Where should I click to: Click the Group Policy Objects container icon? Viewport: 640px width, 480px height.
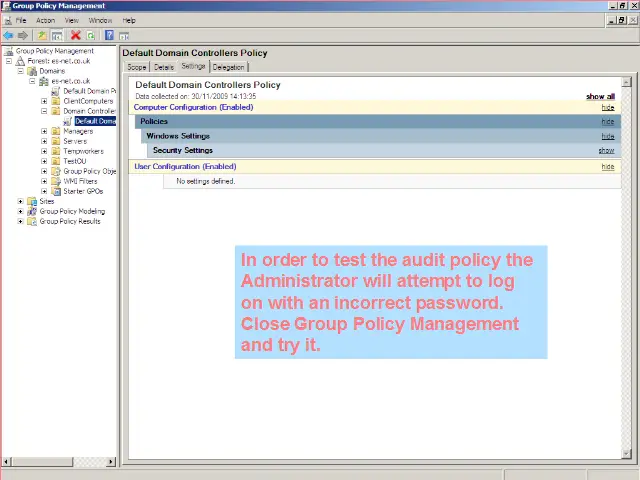click(x=56, y=171)
